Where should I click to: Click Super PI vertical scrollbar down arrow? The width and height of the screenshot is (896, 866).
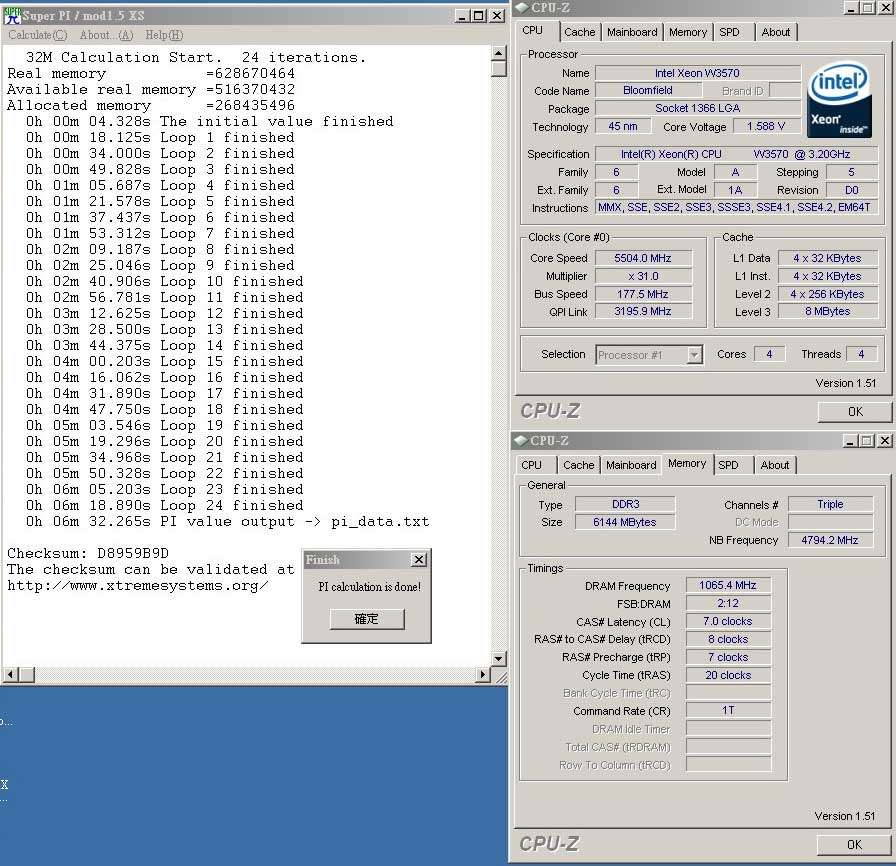498,658
